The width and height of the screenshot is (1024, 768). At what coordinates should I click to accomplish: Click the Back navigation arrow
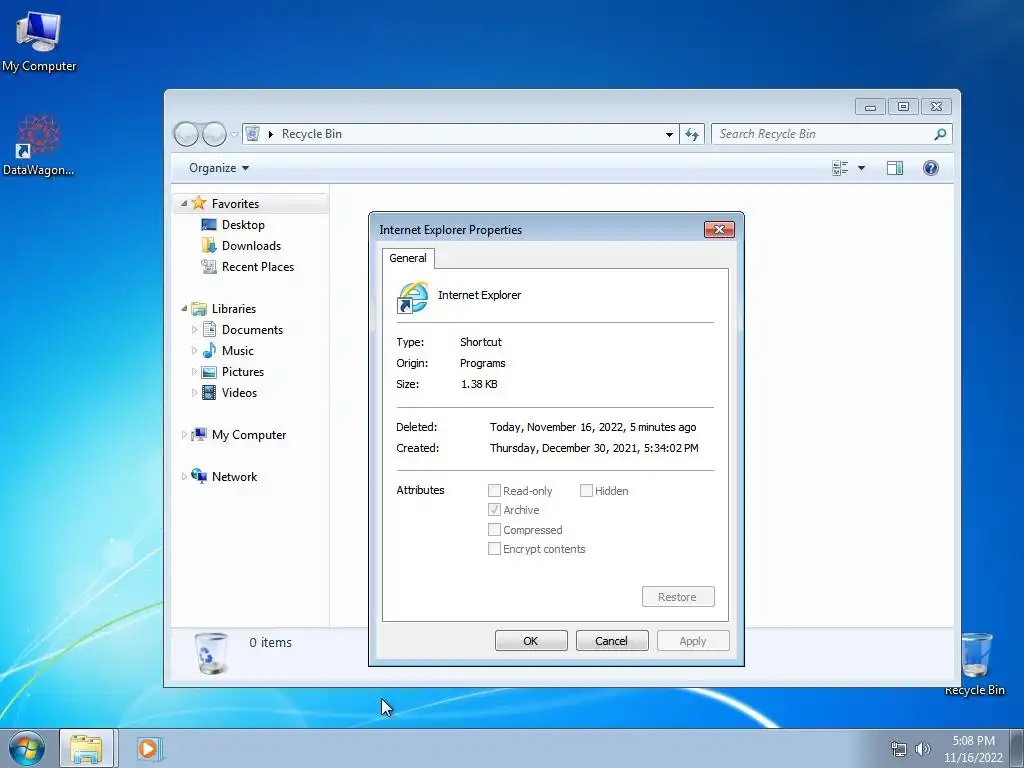186,134
